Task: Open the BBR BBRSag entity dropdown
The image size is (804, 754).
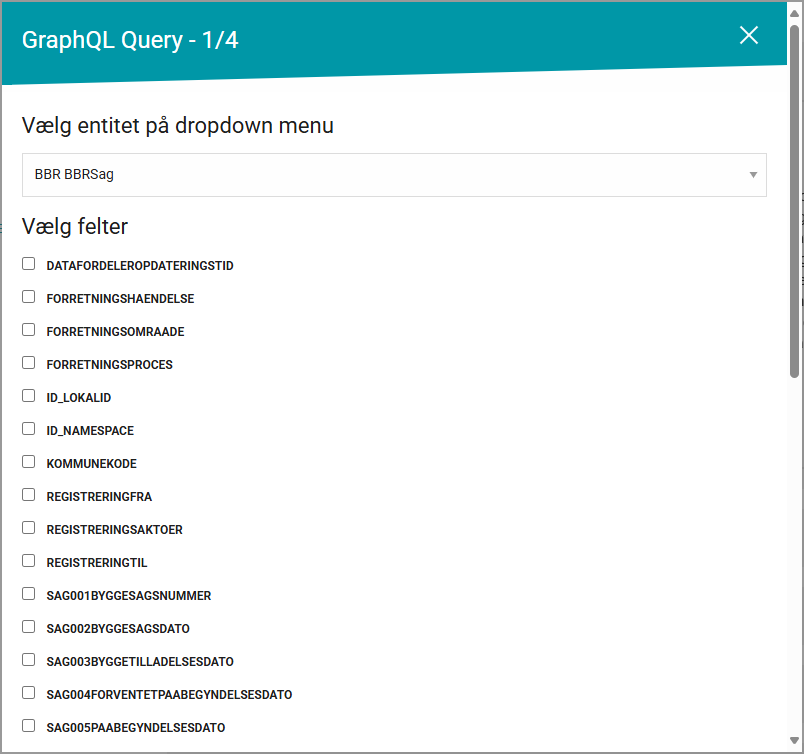Action: click(394, 175)
